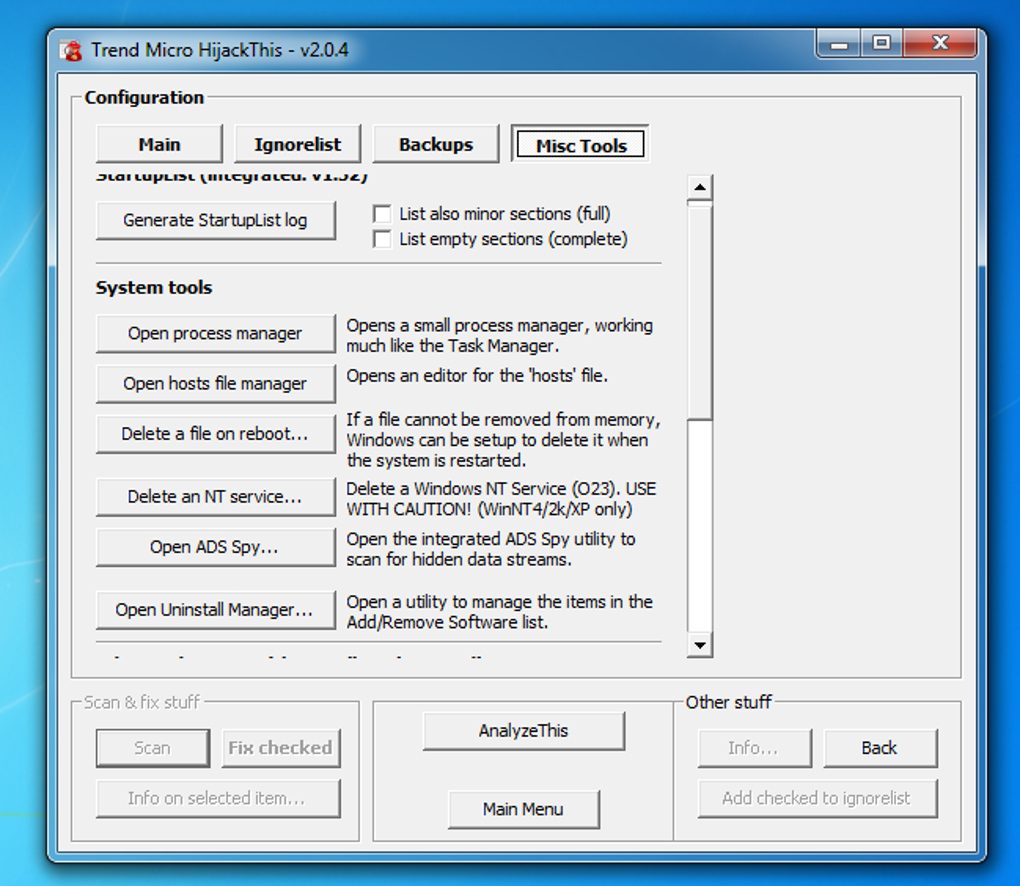The width and height of the screenshot is (1020, 886).
Task: Click Delete an NT service button
Action: click(x=215, y=497)
